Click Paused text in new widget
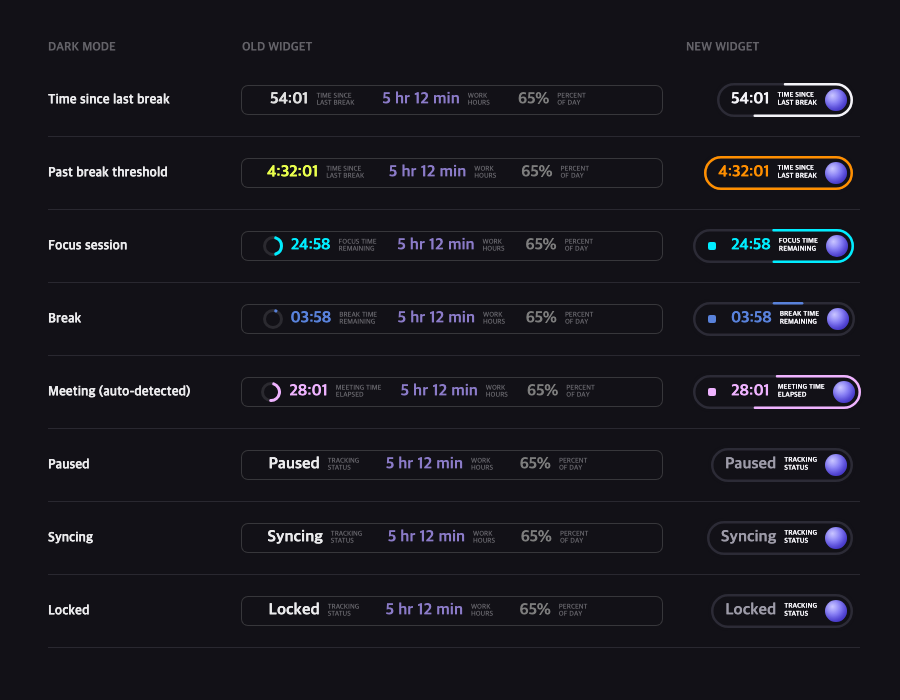 click(x=750, y=463)
